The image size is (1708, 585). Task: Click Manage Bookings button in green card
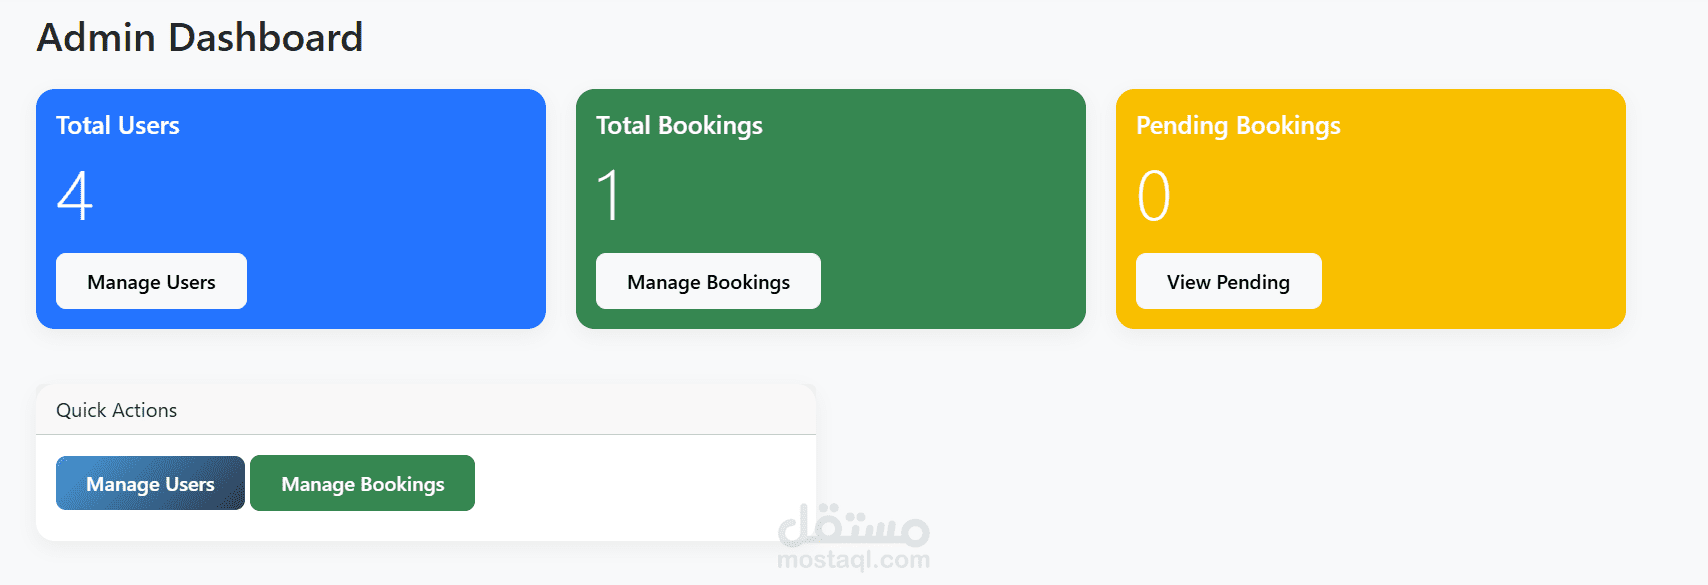(x=708, y=282)
